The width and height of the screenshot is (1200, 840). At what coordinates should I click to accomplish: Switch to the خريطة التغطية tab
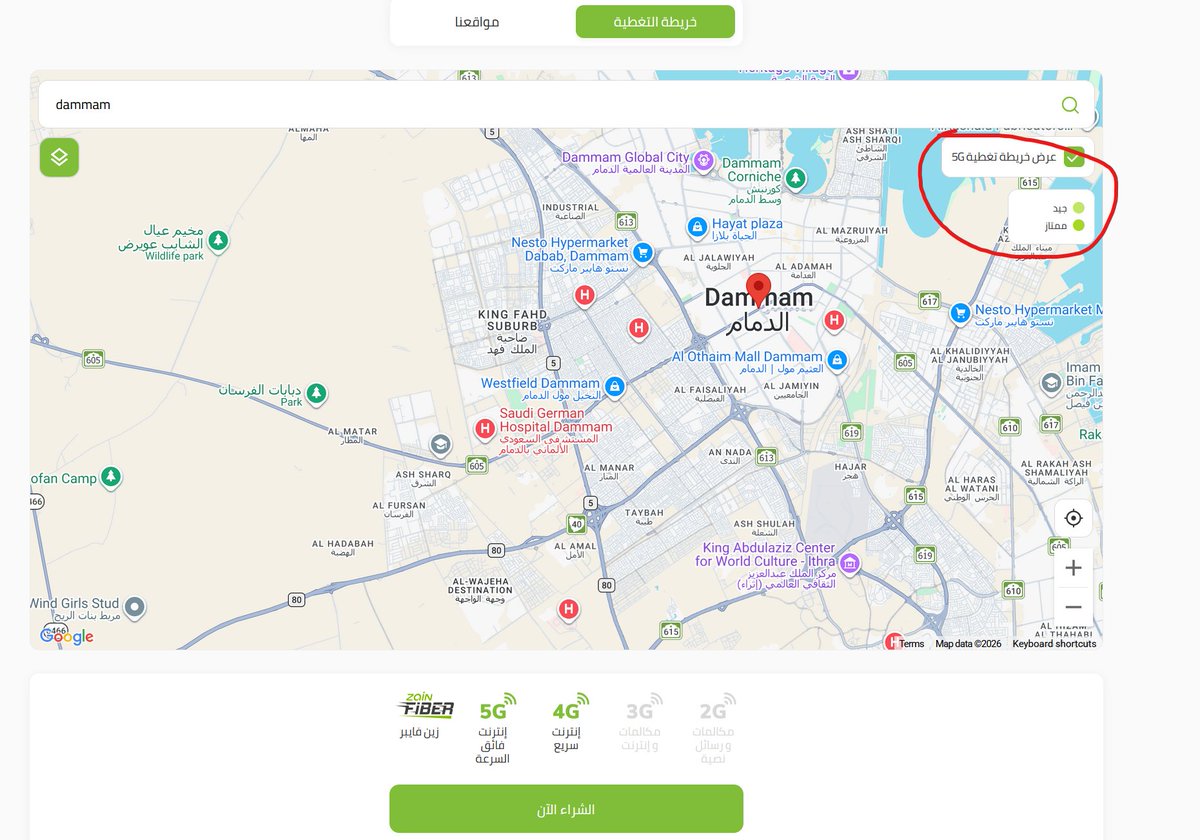click(x=655, y=22)
